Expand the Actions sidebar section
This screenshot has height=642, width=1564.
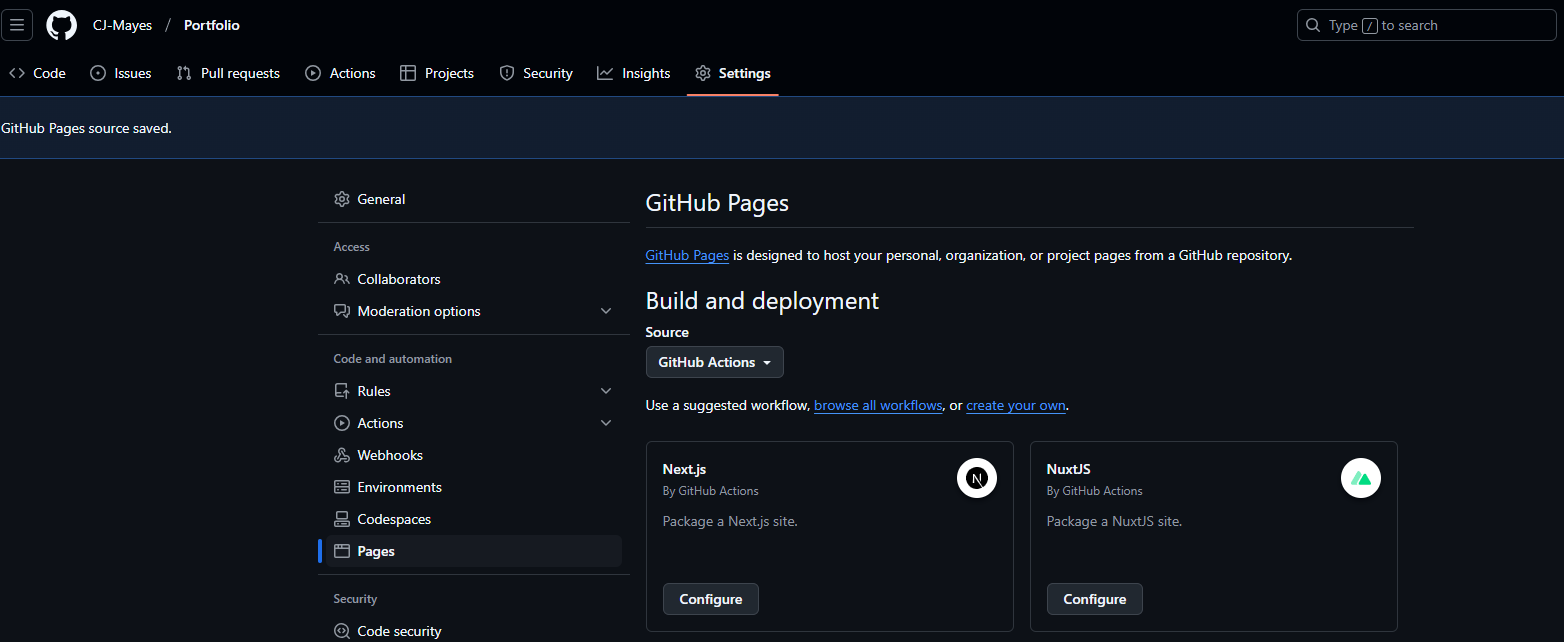[x=605, y=423]
